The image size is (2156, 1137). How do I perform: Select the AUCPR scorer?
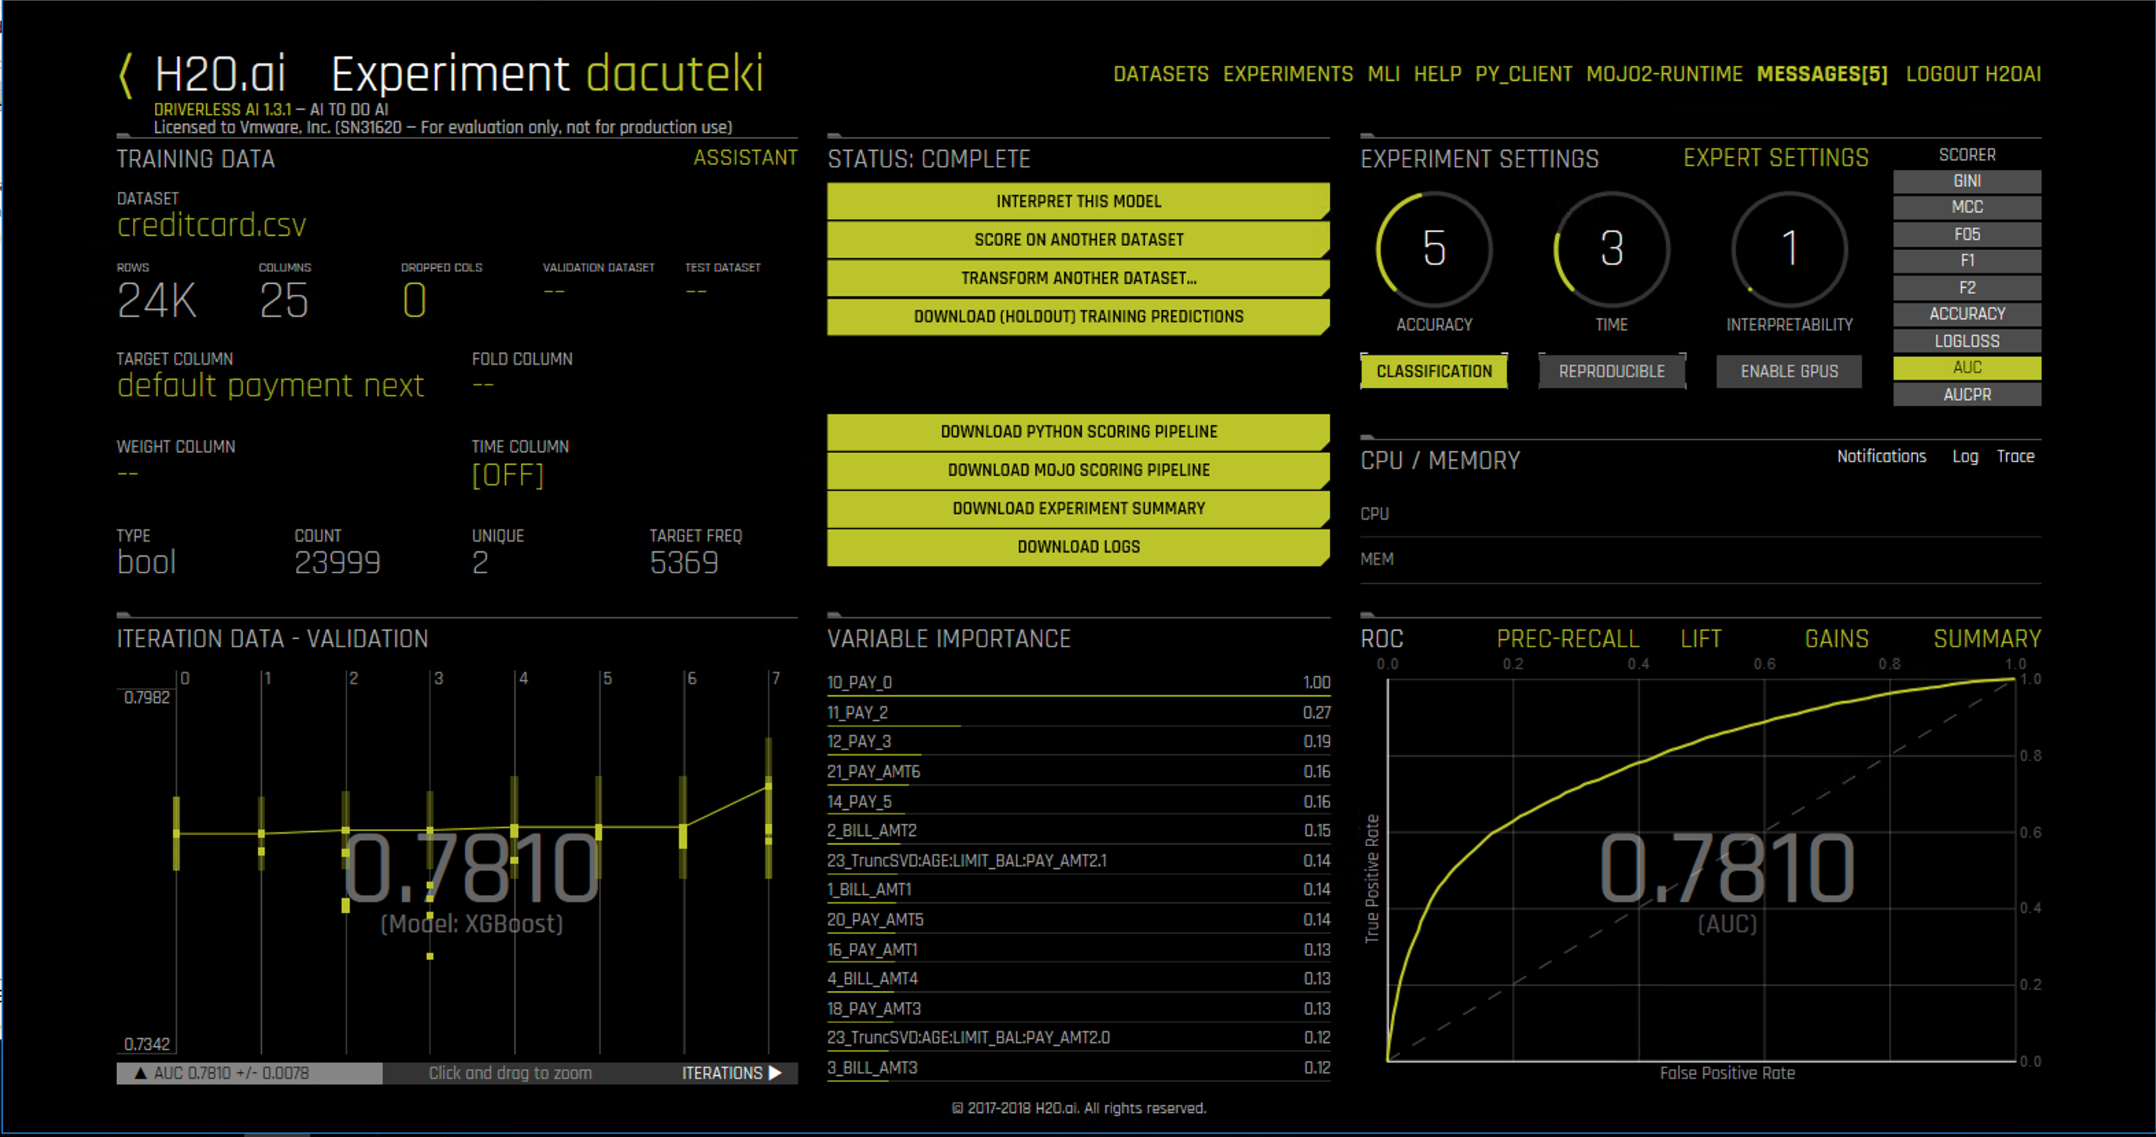tap(1966, 395)
